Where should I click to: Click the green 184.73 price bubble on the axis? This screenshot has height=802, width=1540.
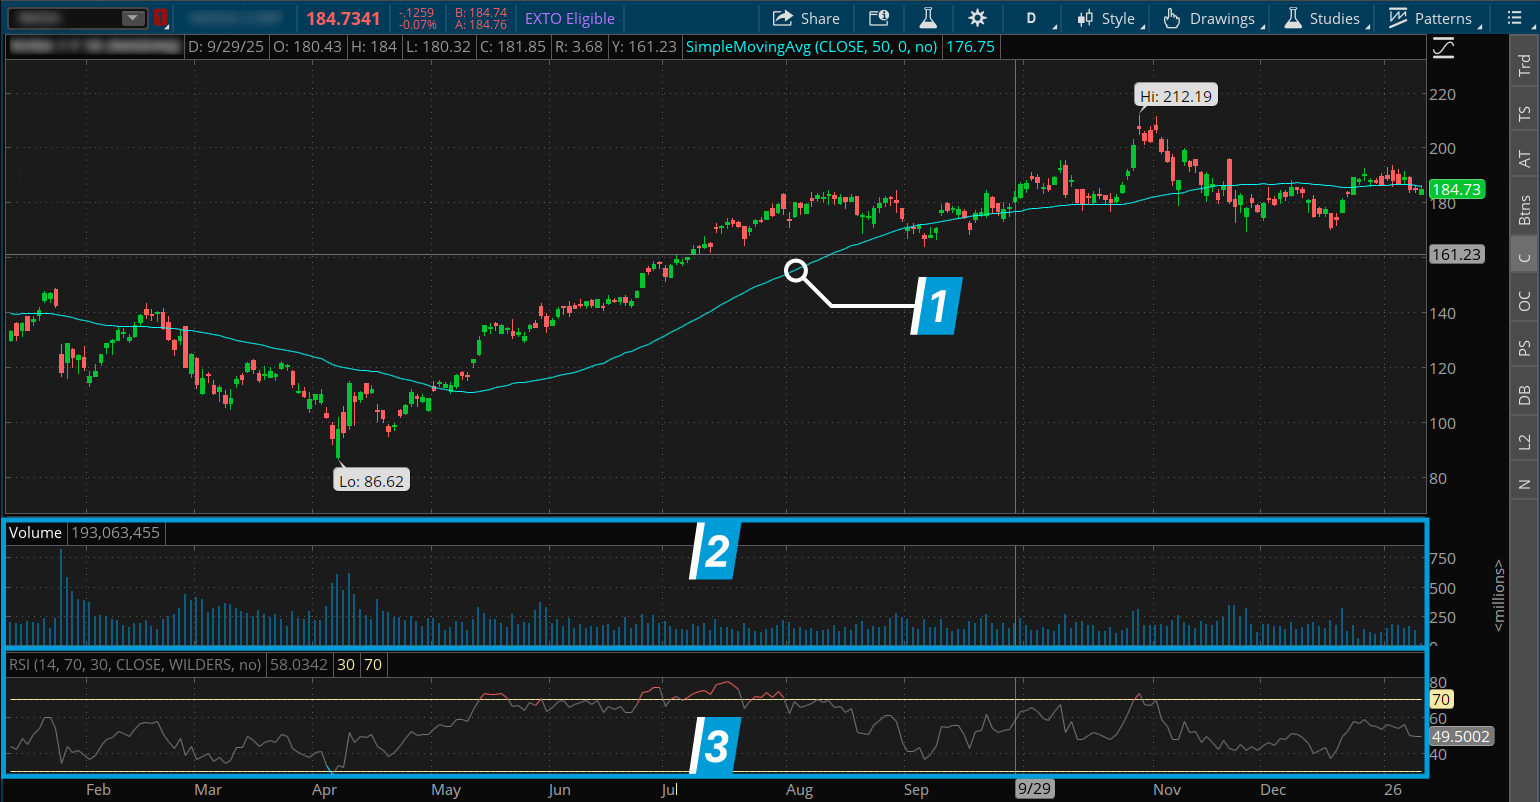pyautogui.click(x=1457, y=189)
